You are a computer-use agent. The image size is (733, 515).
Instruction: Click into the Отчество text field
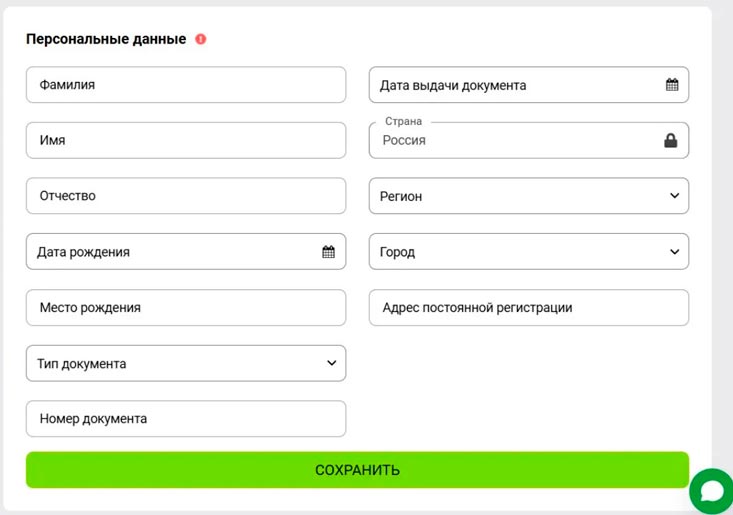click(185, 196)
